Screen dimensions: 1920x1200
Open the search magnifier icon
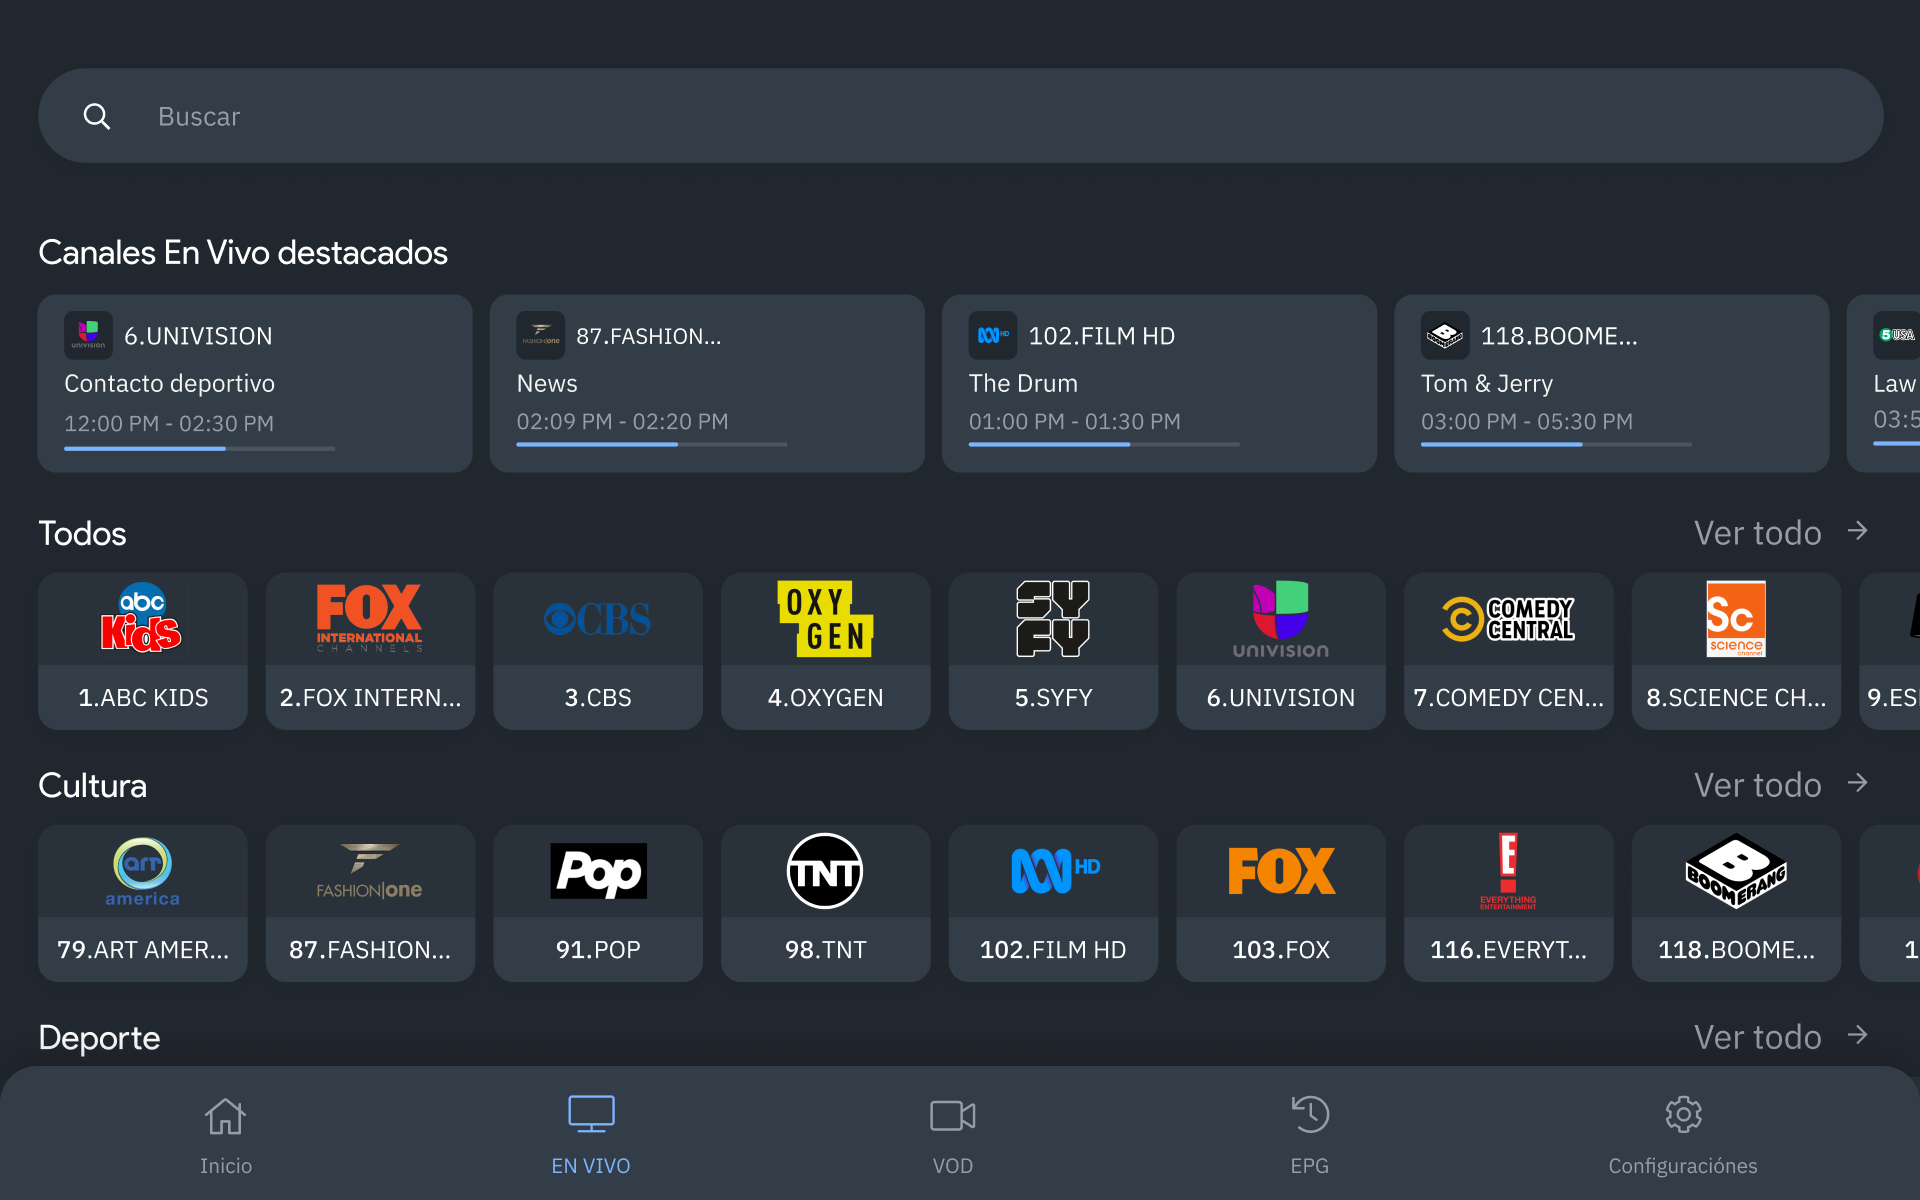(x=97, y=116)
